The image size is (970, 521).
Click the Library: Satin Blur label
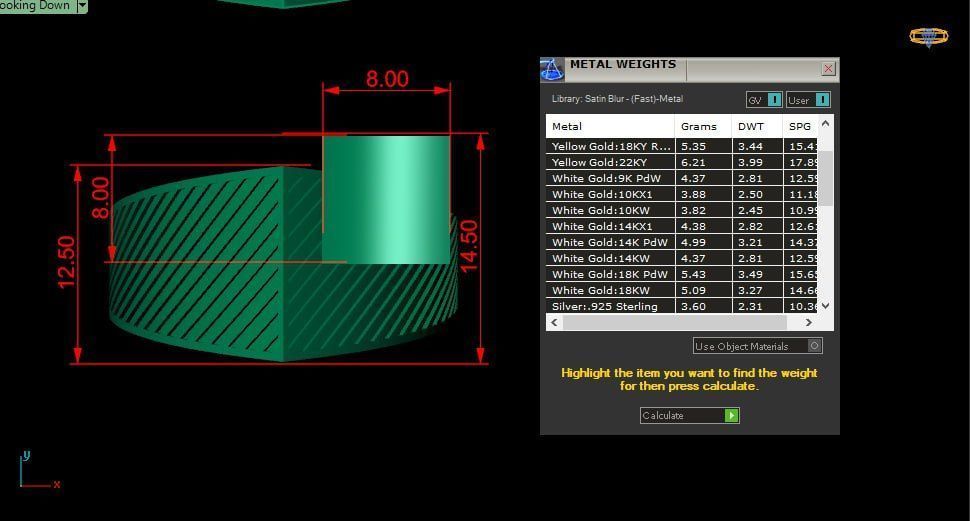coord(617,99)
